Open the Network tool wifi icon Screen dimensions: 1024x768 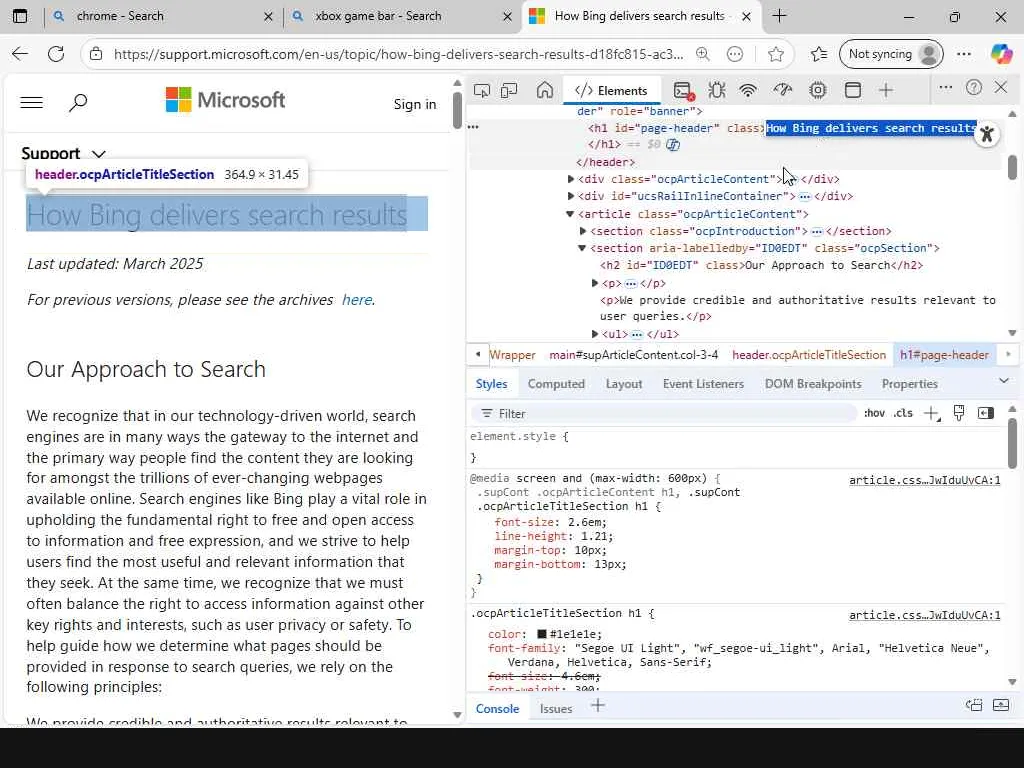coord(748,90)
